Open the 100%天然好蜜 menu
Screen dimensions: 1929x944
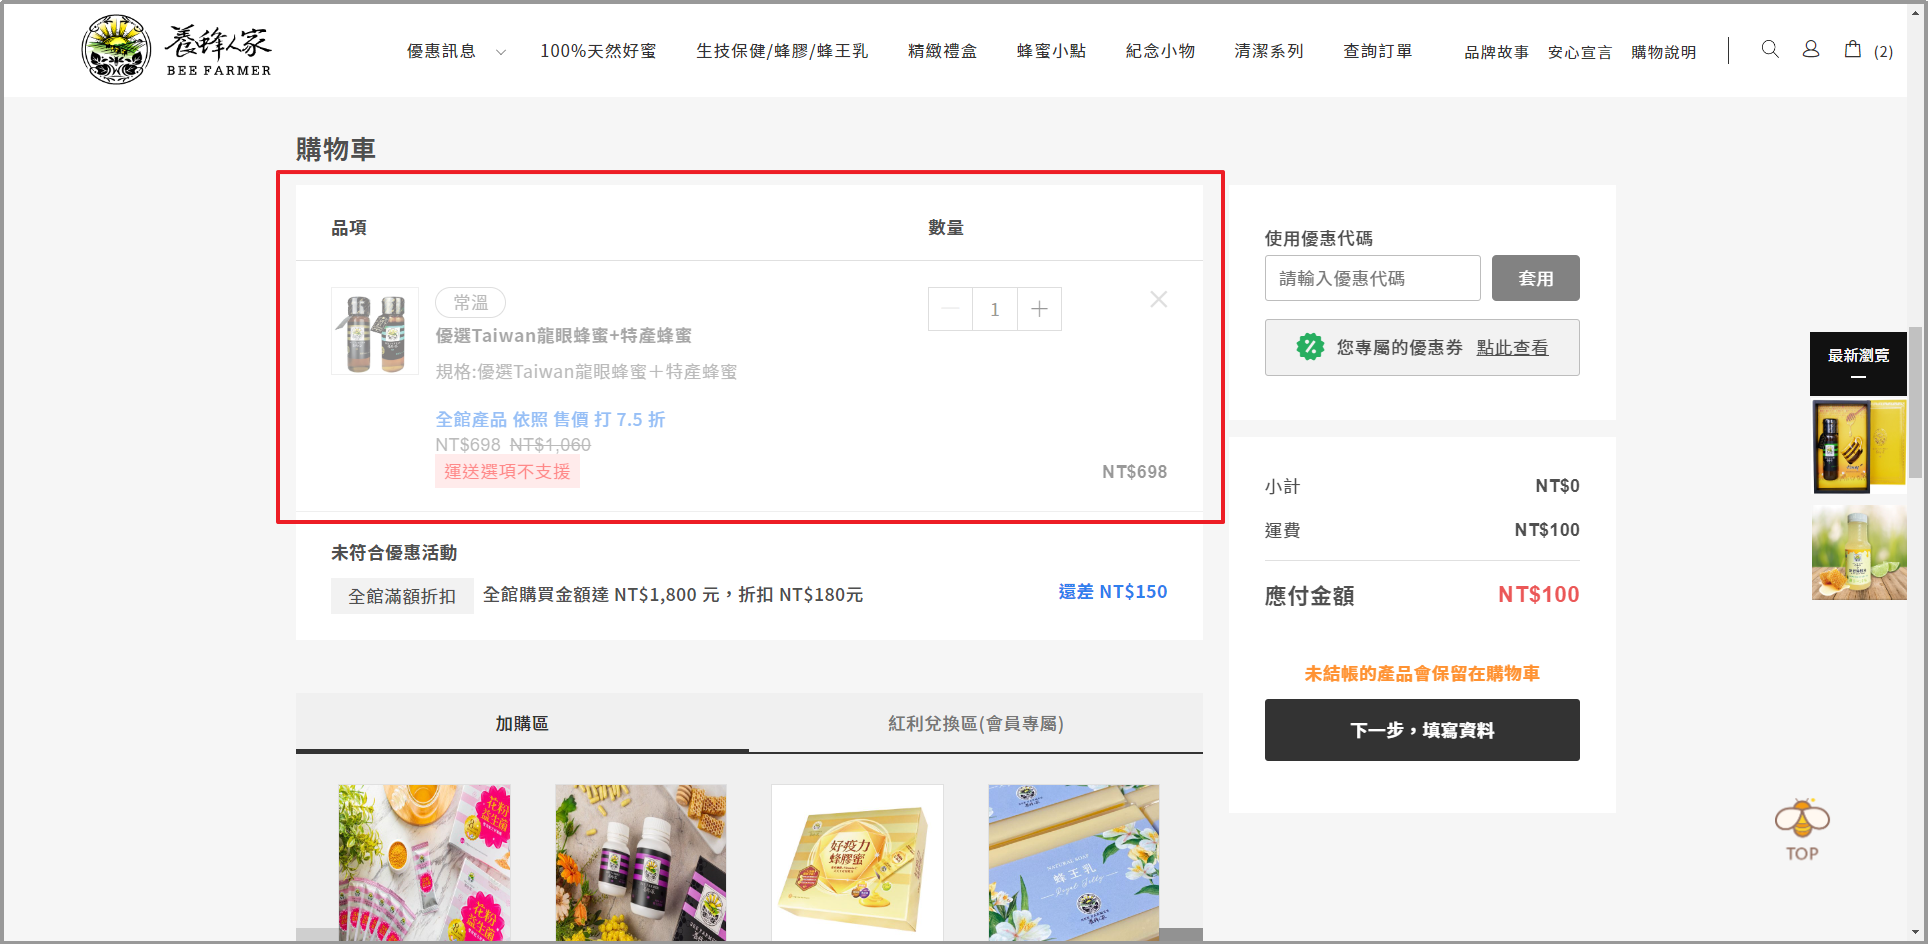pyautogui.click(x=598, y=51)
